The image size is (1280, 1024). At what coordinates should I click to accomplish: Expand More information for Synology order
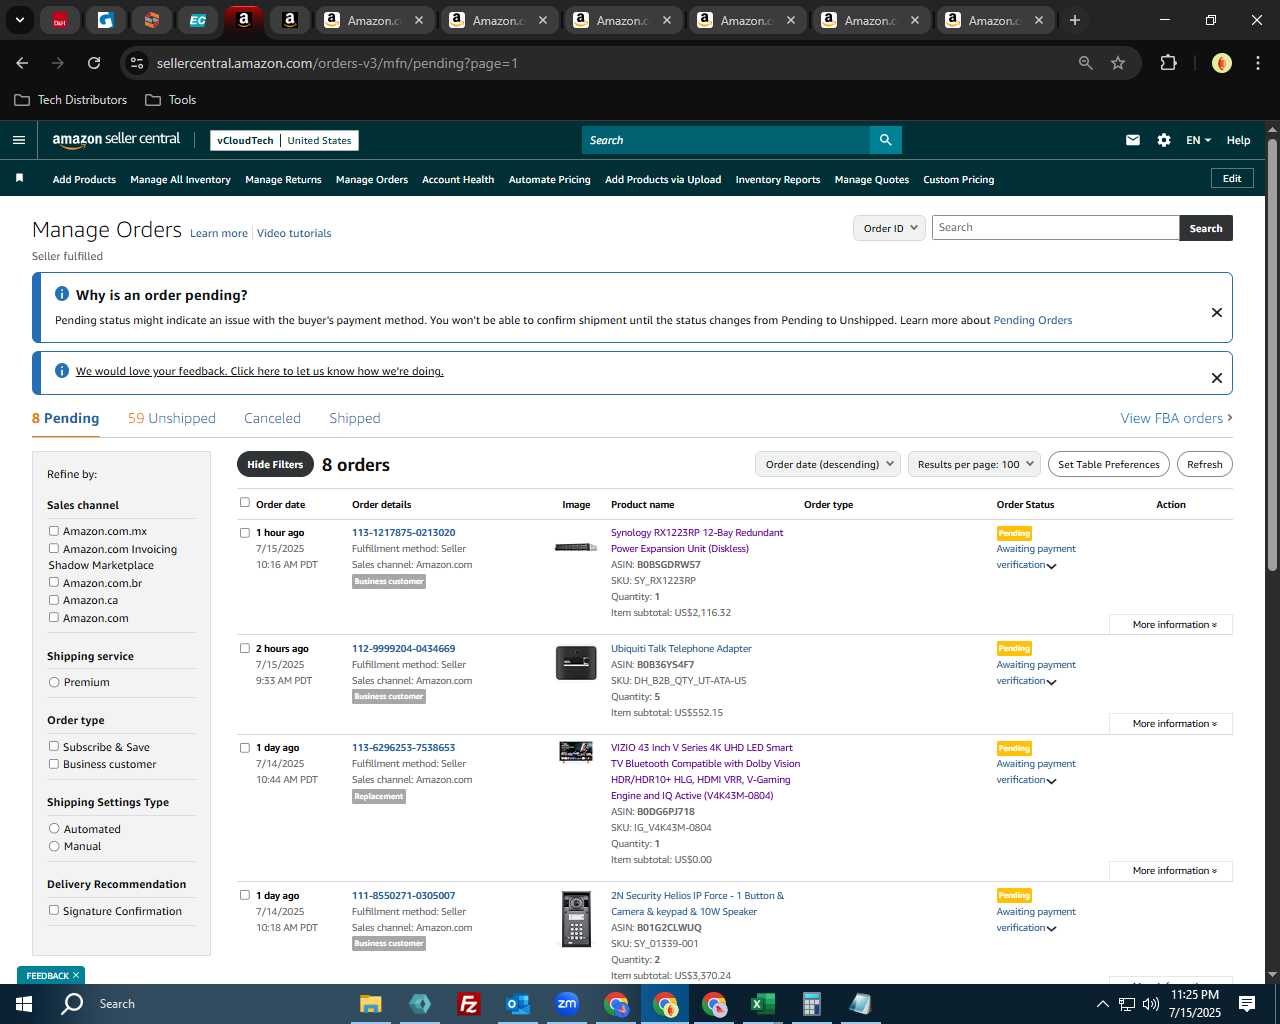pos(1171,624)
